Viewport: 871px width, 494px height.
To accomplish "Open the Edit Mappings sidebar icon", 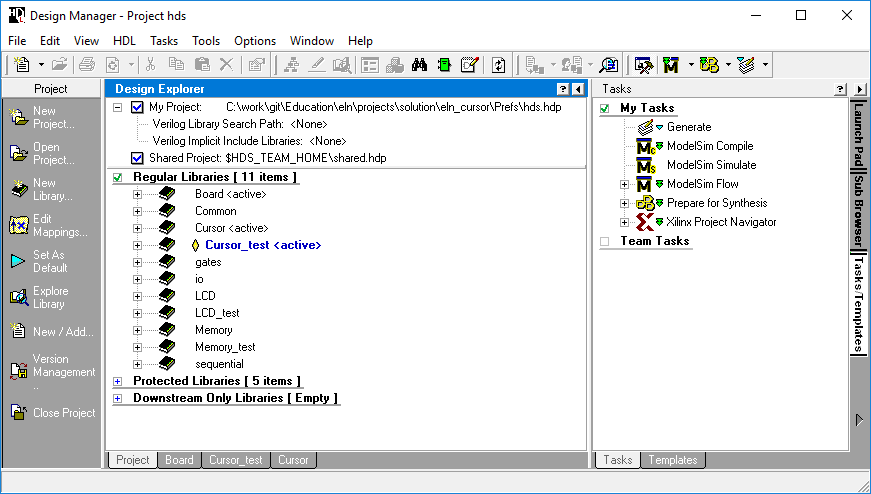I will pos(18,225).
